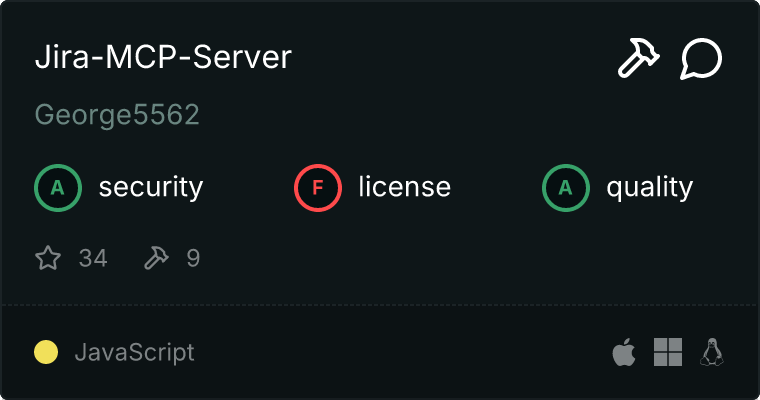The image size is (760, 400).
Task: Click the Apple macOS platform icon
Action: tap(623, 352)
